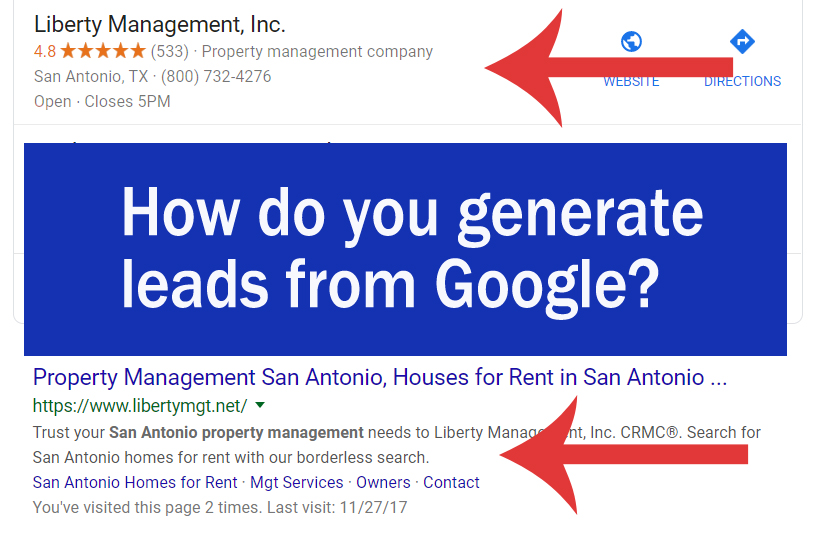The height and width of the screenshot is (541, 817).
Task: Open the 'Contact' sitelink
Action: point(451,483)
